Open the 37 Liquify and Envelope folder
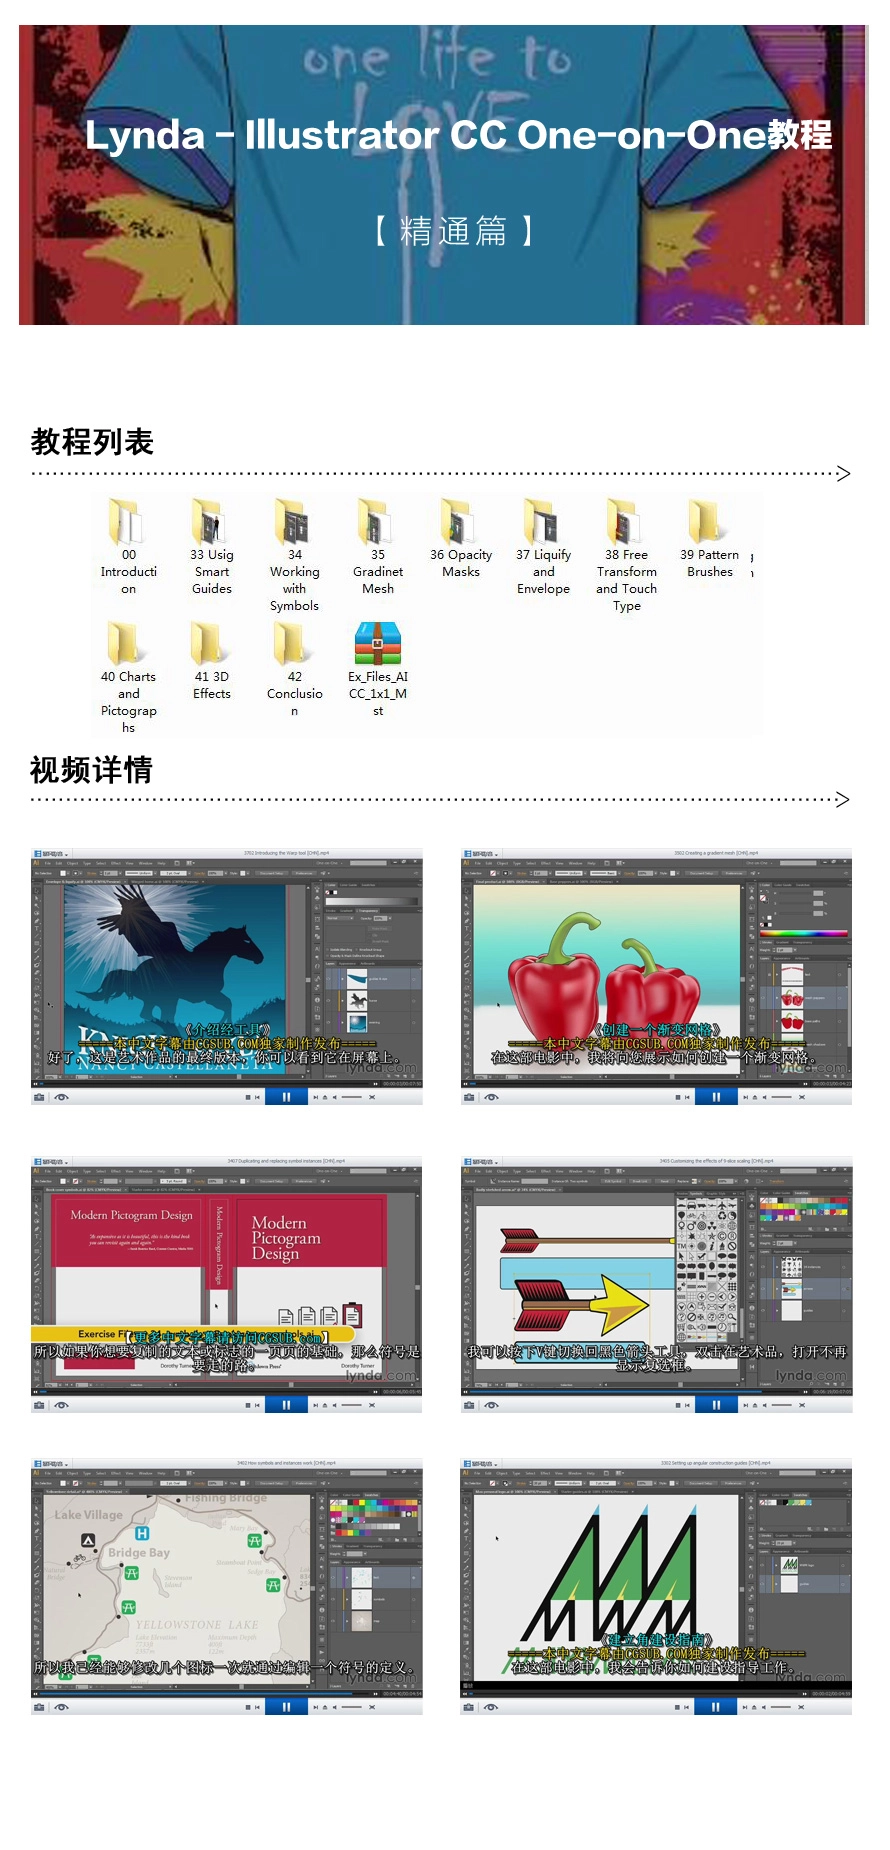Screen dimensions: 890x1850 [544, 546]
